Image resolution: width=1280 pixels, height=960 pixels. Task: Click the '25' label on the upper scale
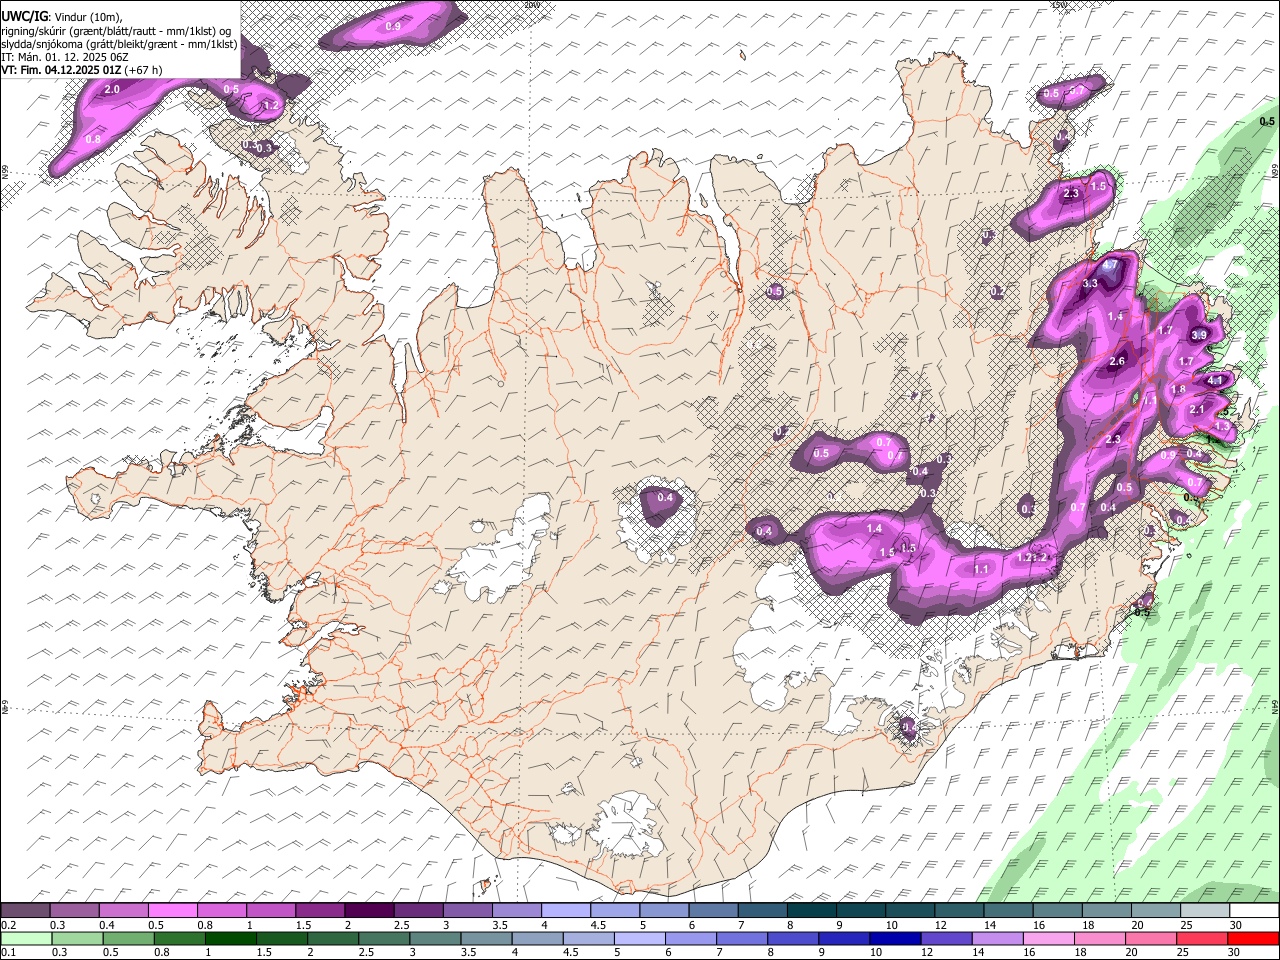click(x=1186, y=925)
